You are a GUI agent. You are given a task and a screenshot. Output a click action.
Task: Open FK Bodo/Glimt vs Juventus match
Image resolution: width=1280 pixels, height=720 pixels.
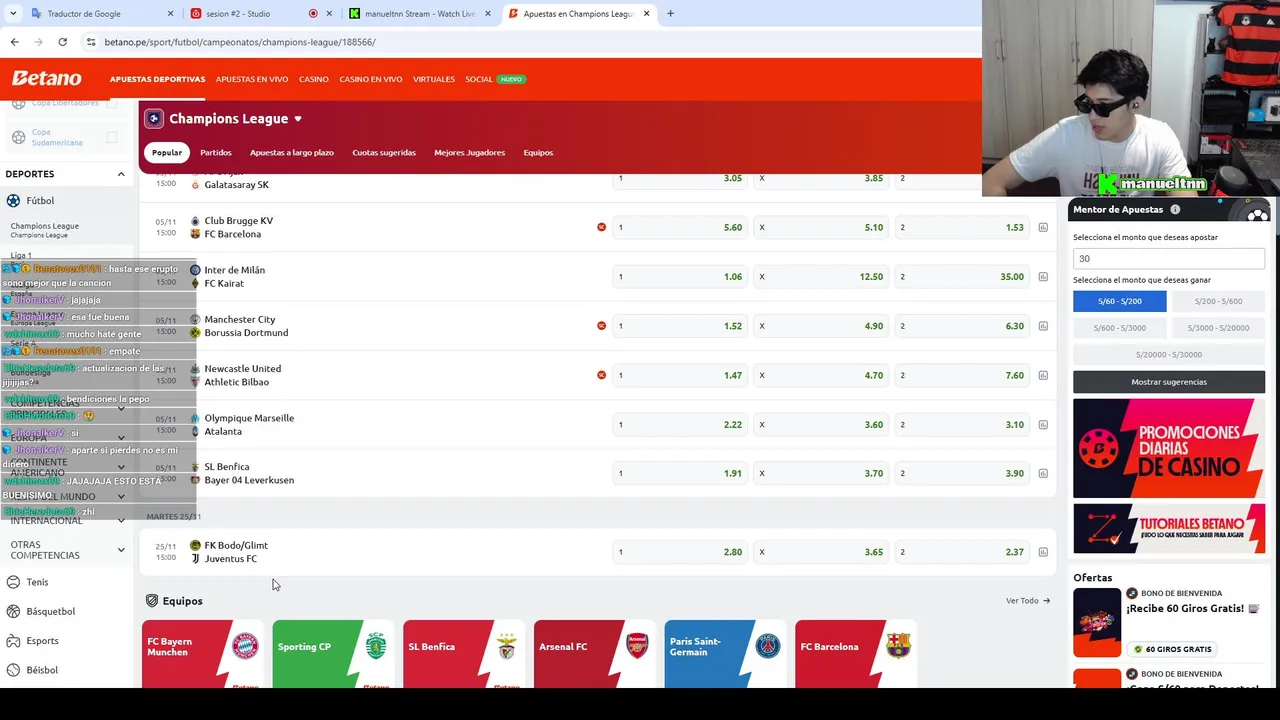pos(236,552)
